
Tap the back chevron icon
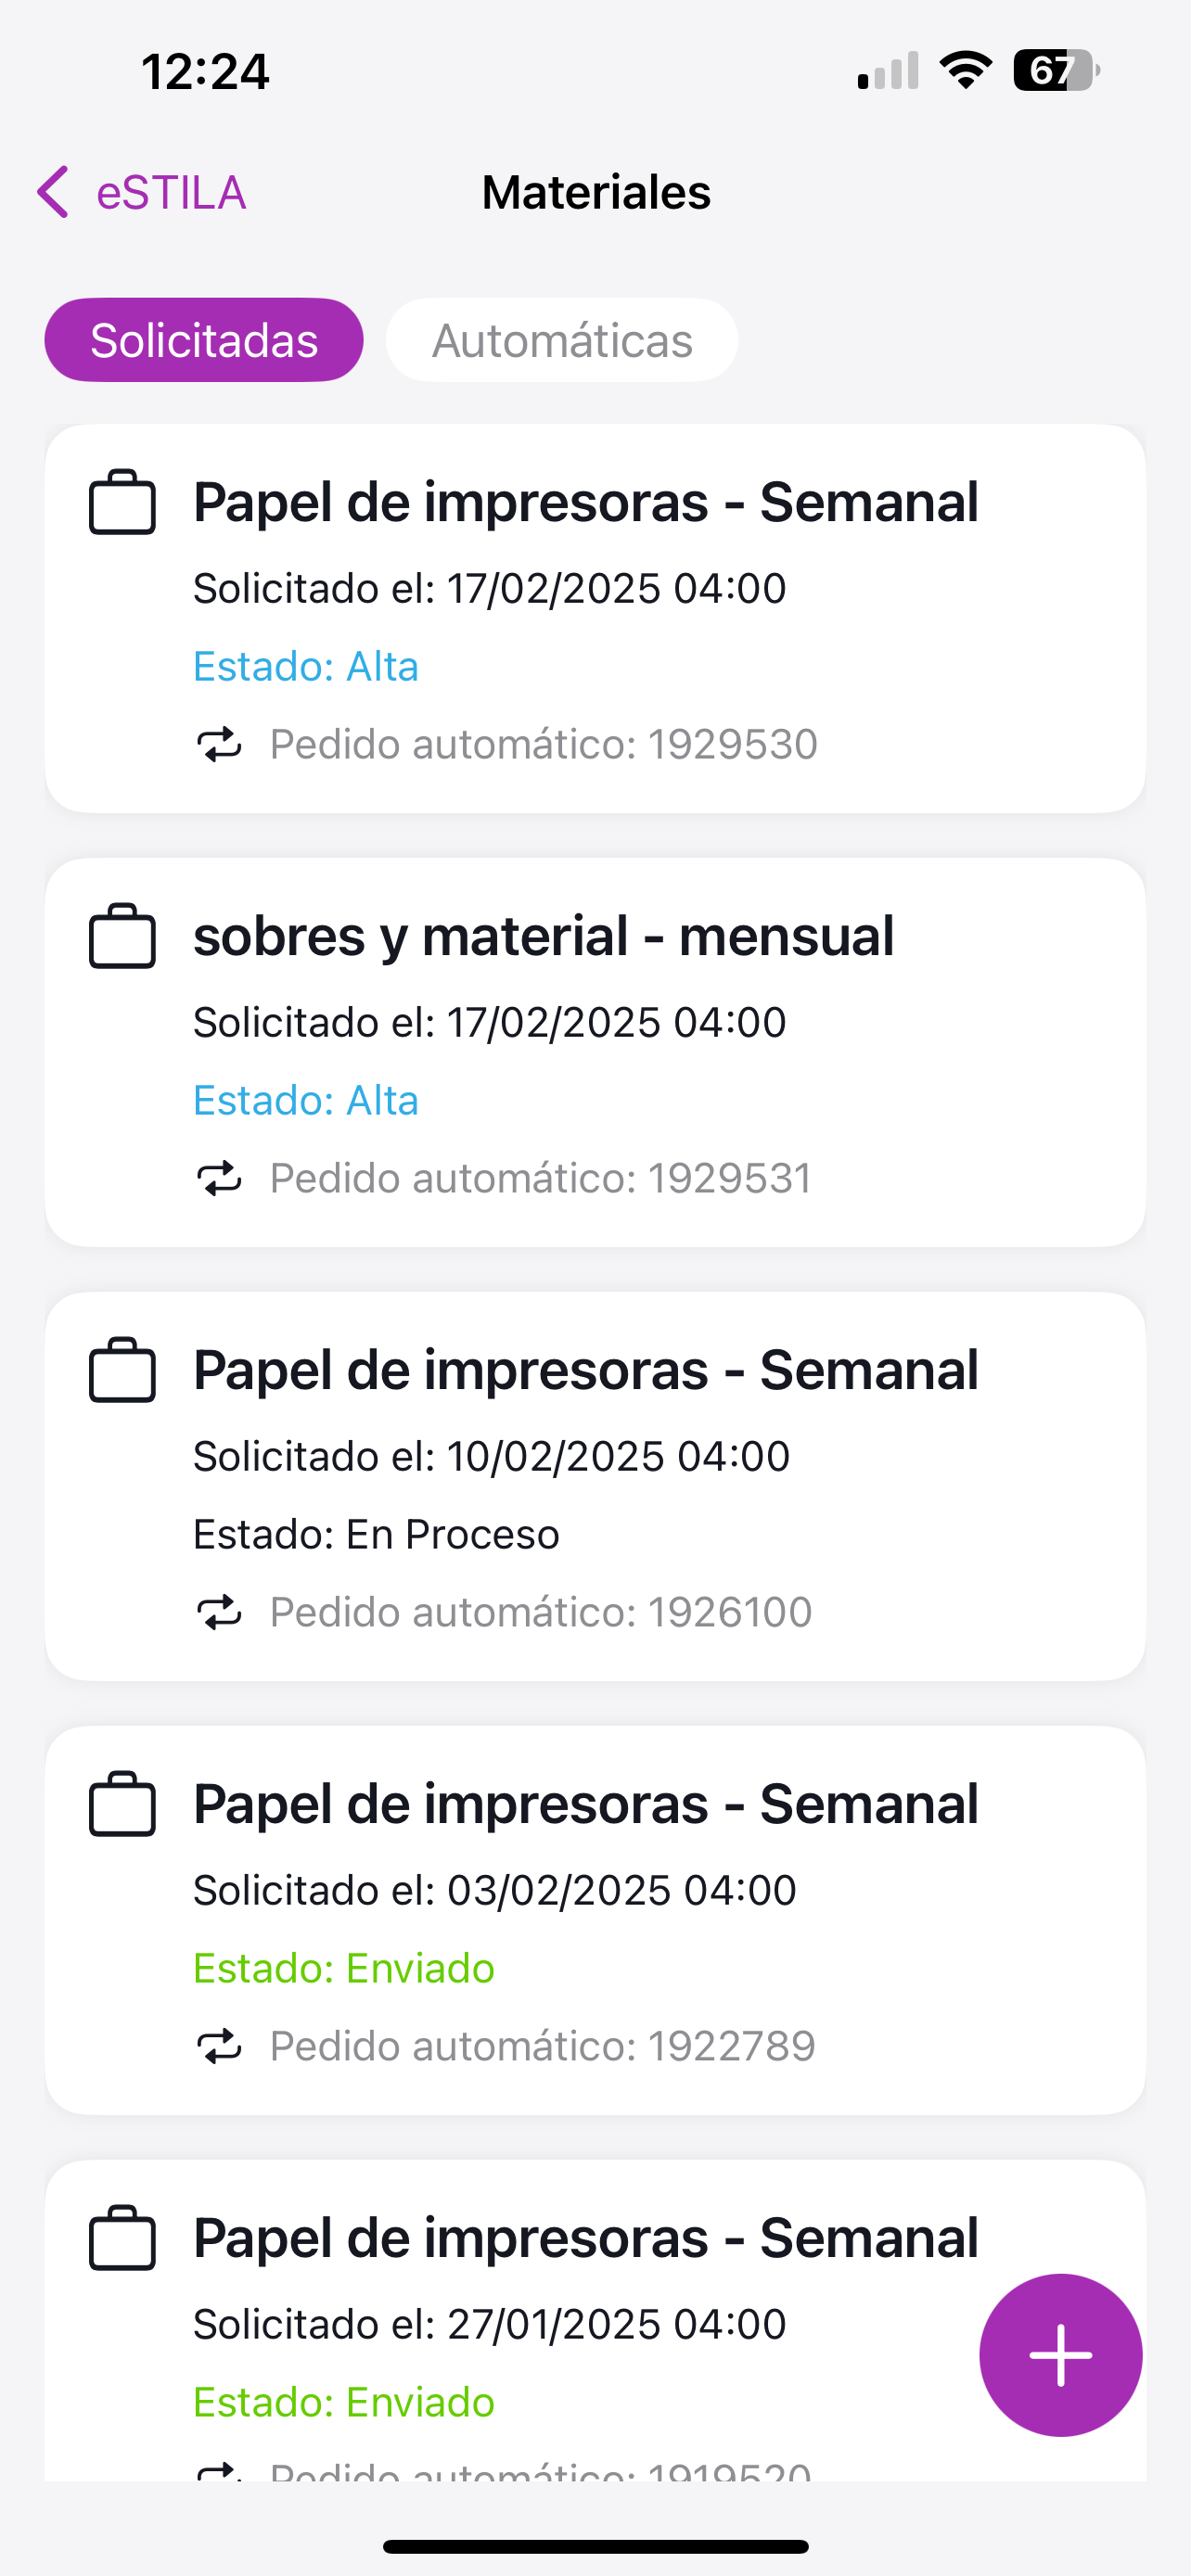pyautogui.click(x=54, y=192)
